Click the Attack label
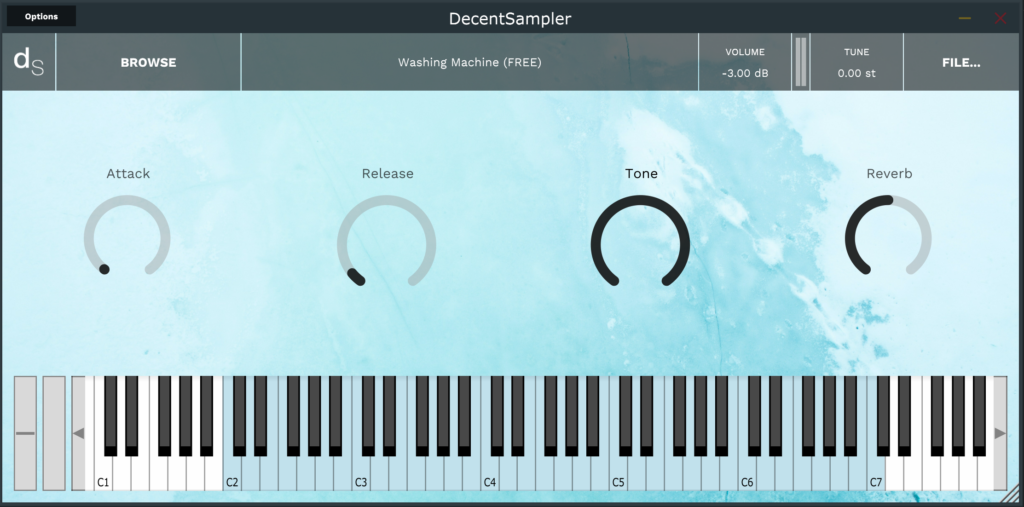Viewport: 1024px width, 507px height. coord(128,173)
